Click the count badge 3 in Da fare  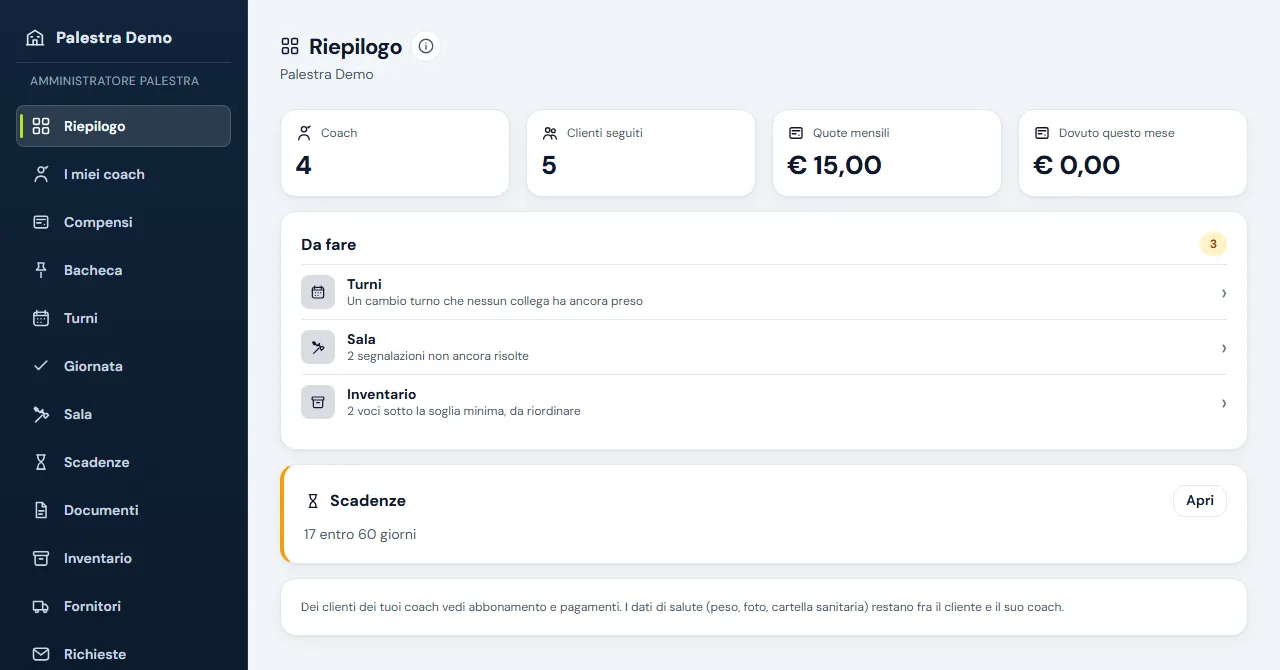tap(1213, 244)
